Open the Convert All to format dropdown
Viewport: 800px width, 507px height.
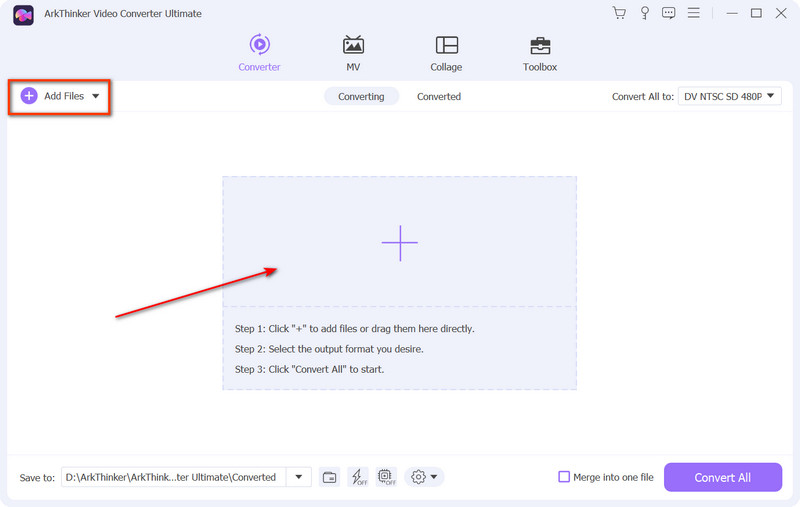(x=730, y=96)
